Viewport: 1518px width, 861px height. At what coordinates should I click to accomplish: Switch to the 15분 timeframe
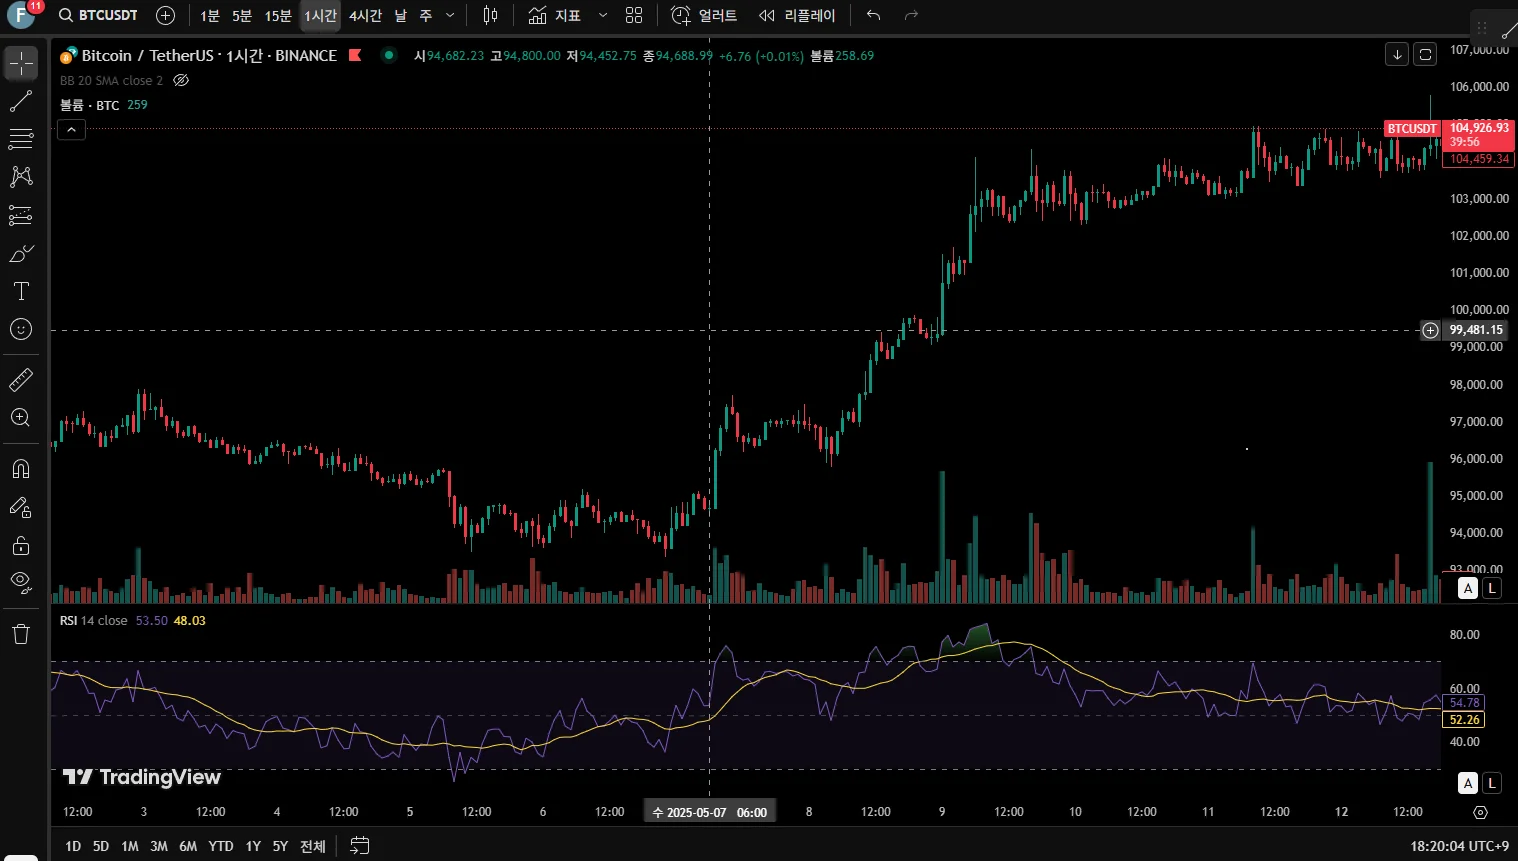278,15
